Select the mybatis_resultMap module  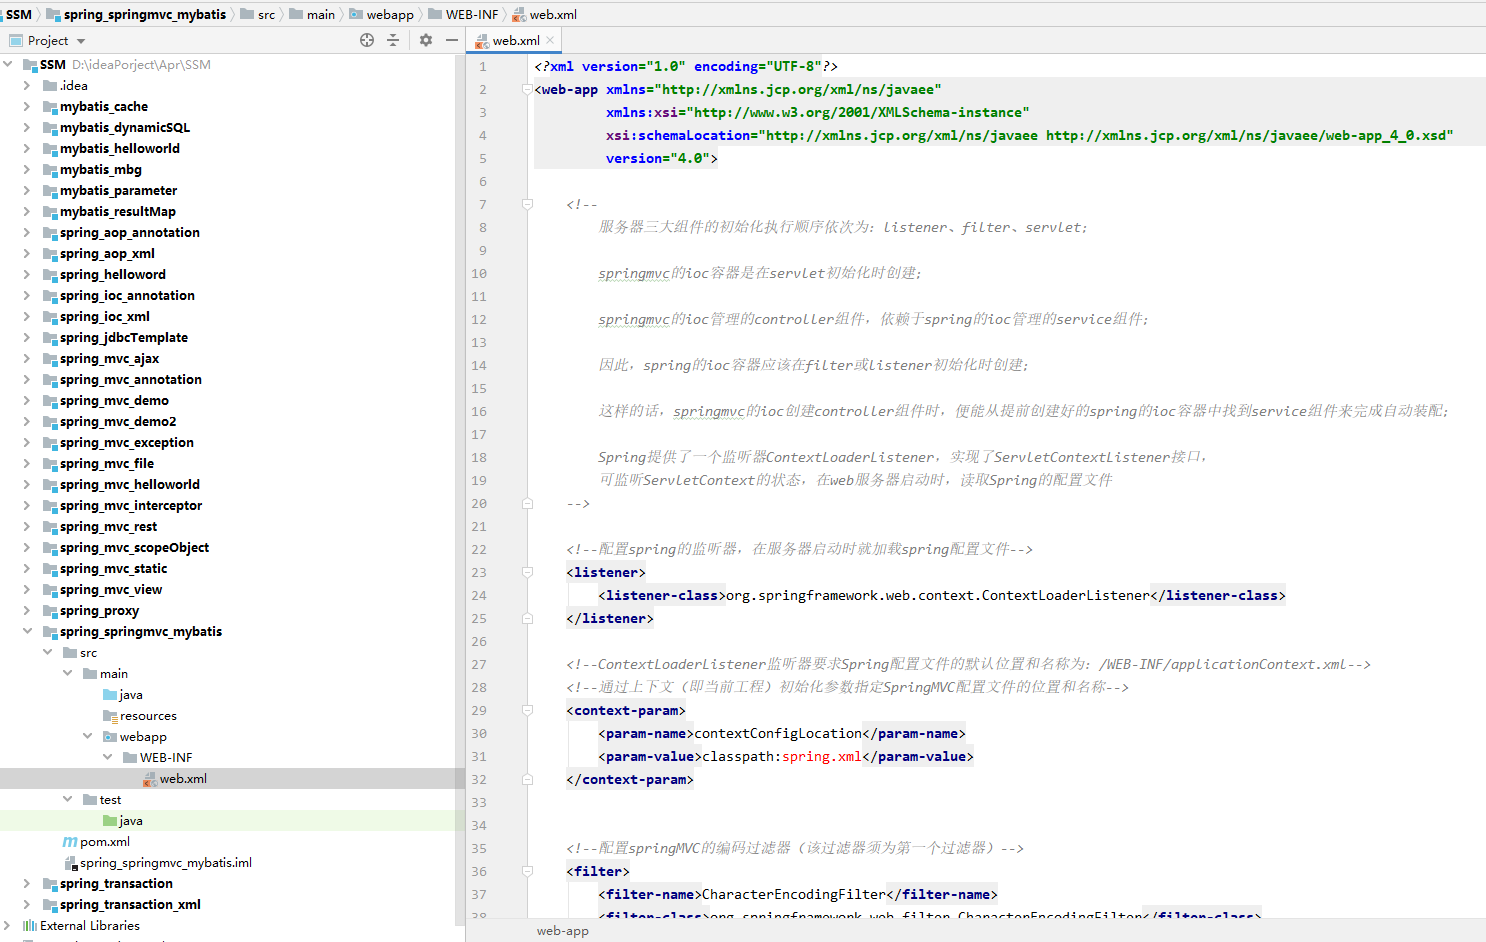point(117,211)
